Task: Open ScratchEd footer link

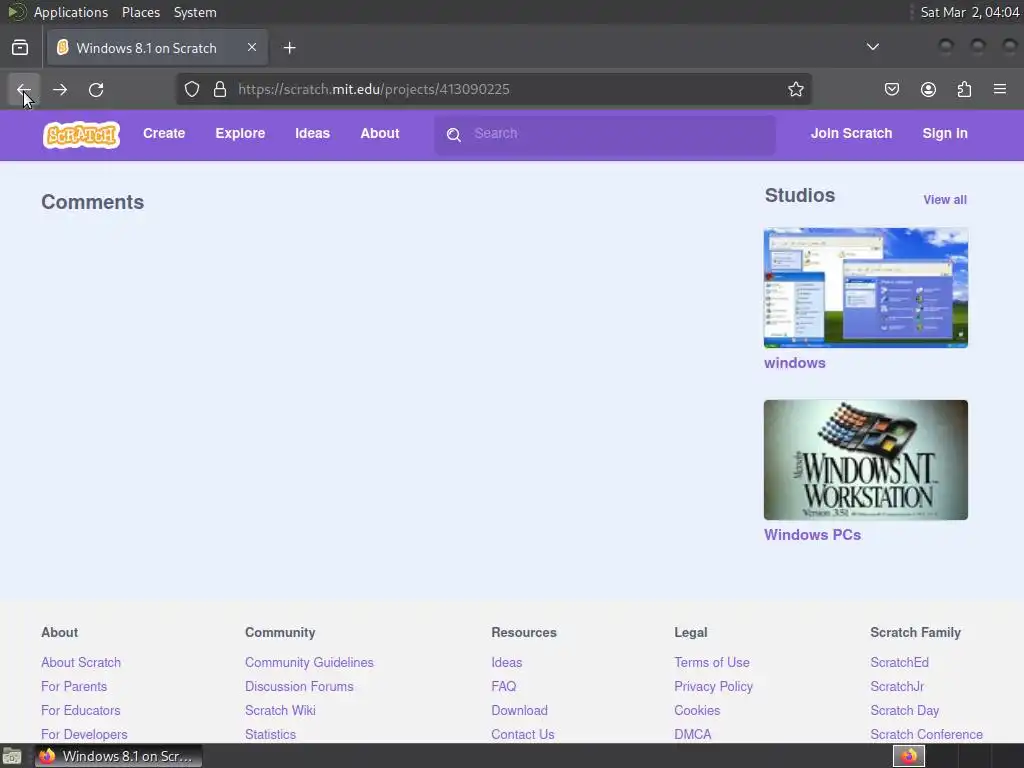Action: 899,662
